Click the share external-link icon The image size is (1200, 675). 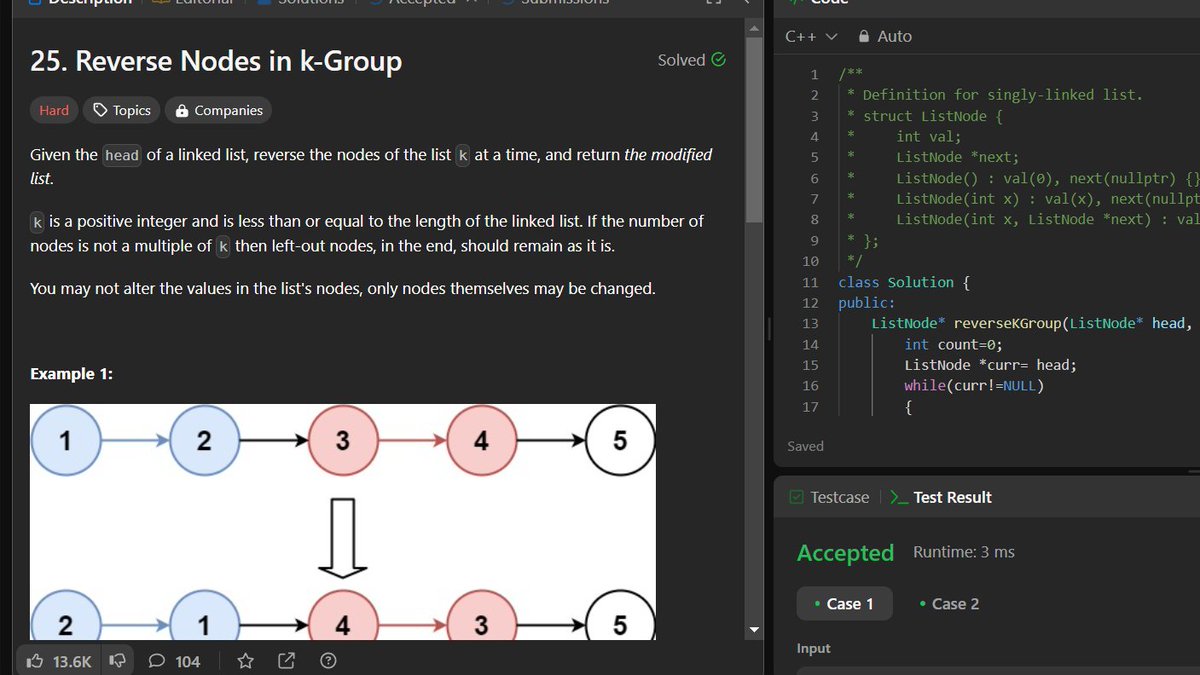tap(286, 661)
